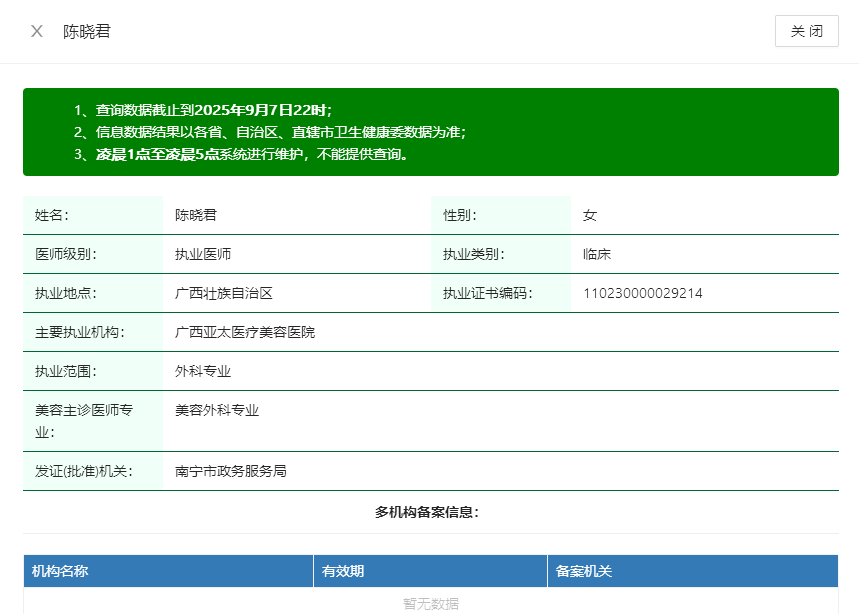Click the 医师级别 label
This screenshot has width=859, height=614.
coord(66,254)
